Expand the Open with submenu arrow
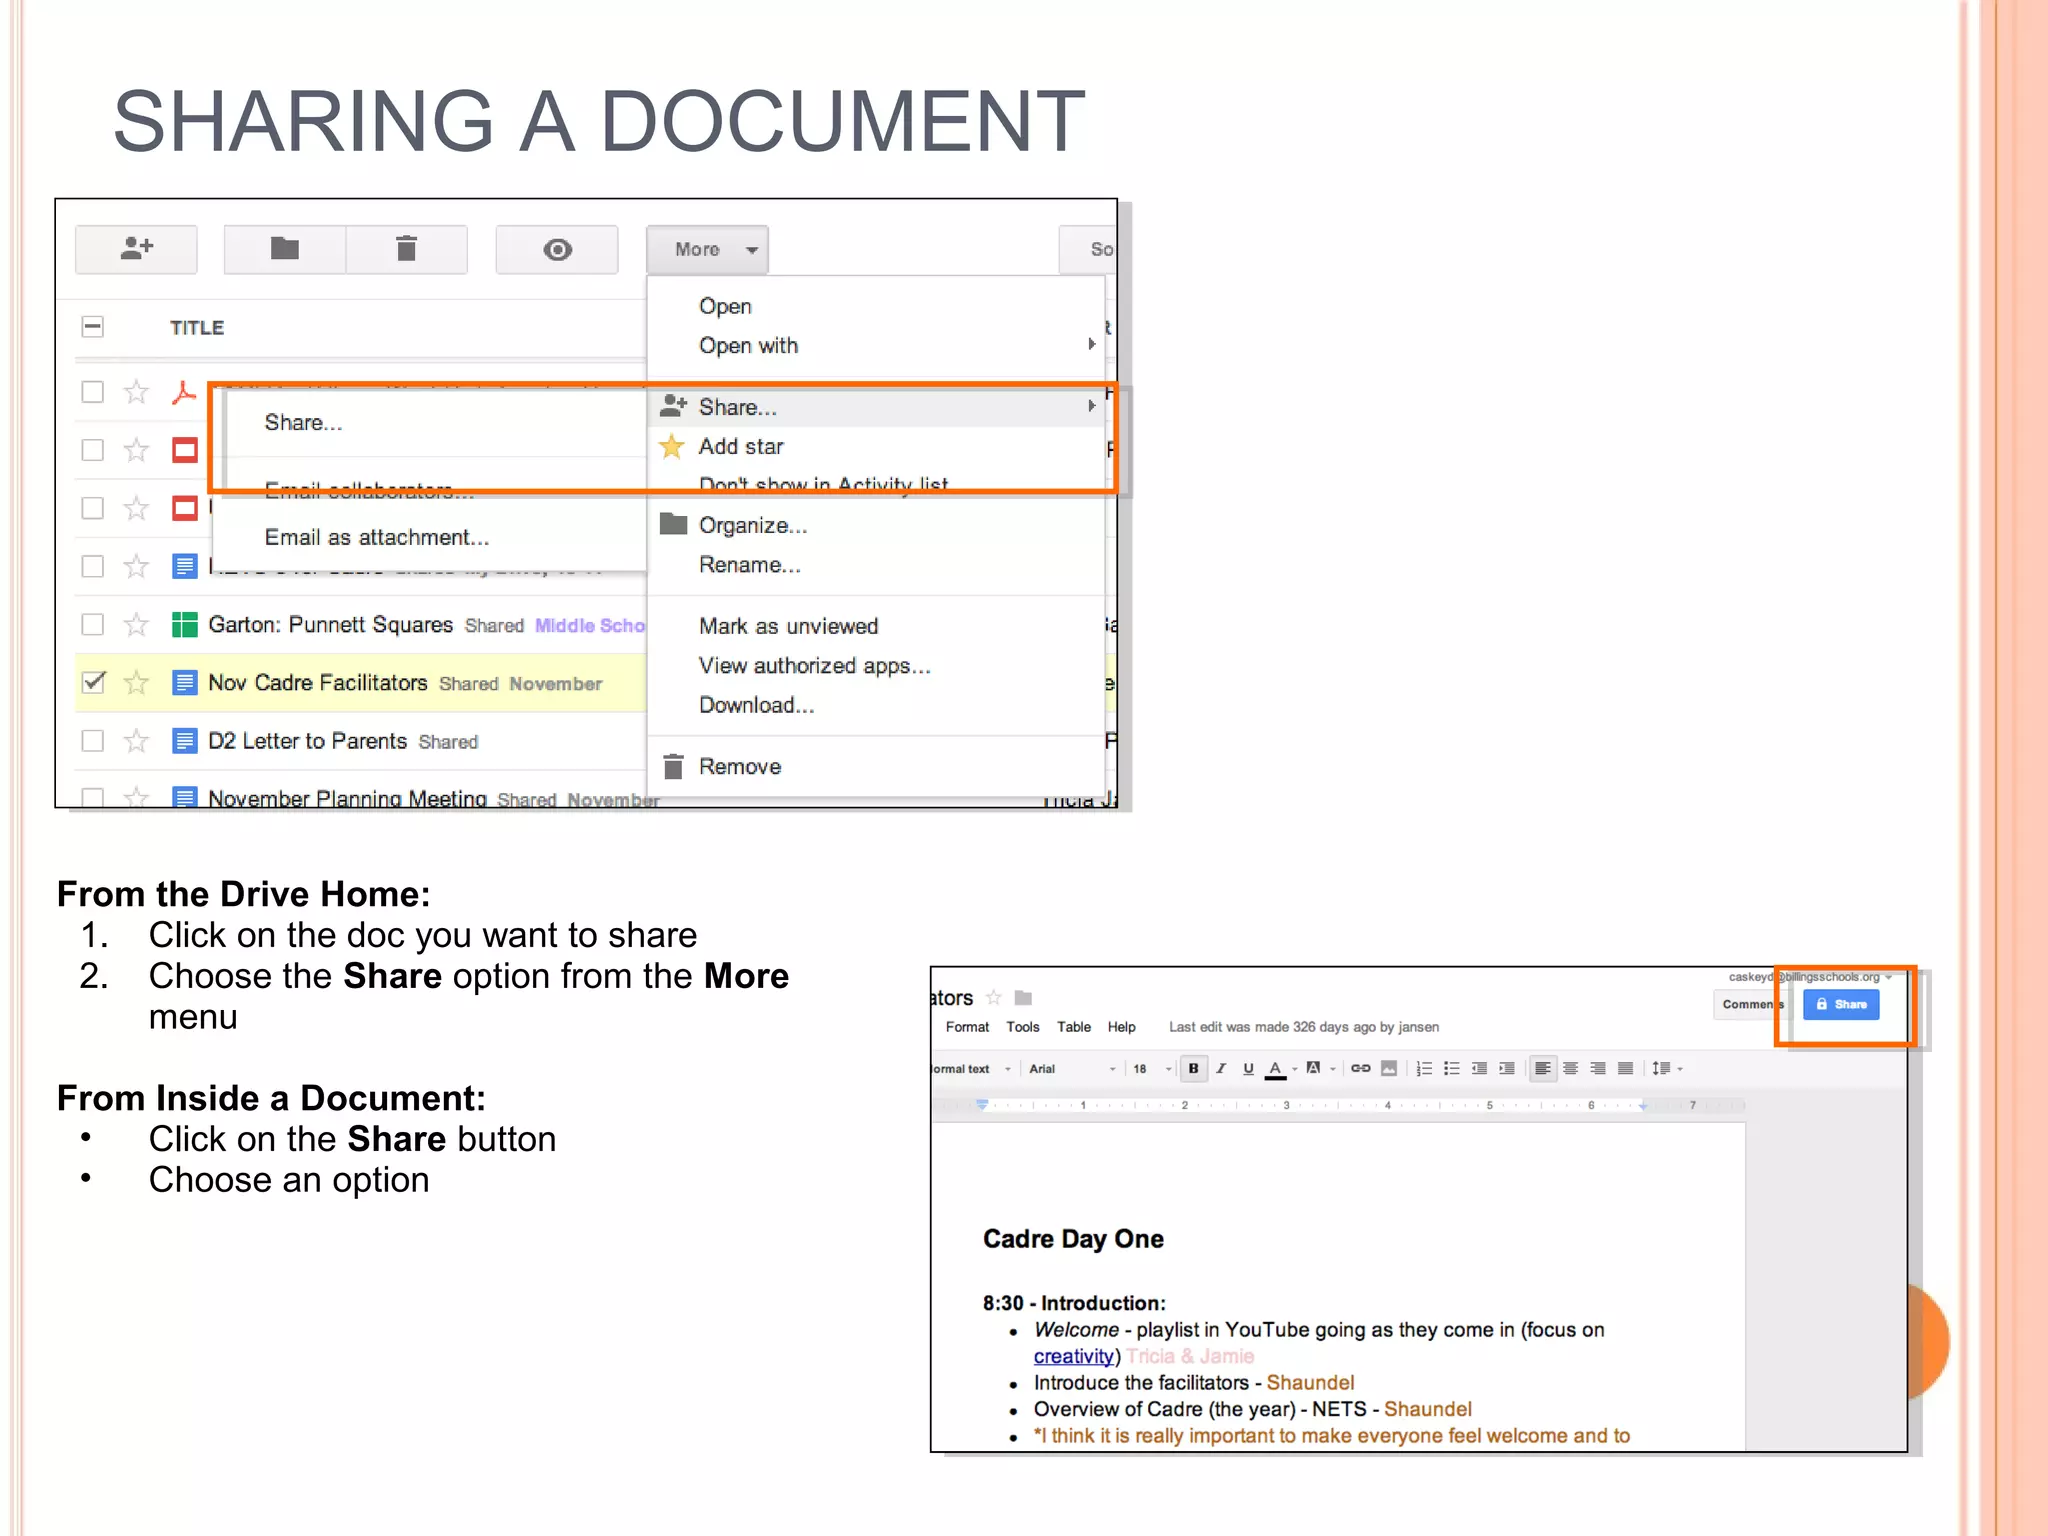This screenshot has height=1536, width=2048. [x=1091, y=344]
